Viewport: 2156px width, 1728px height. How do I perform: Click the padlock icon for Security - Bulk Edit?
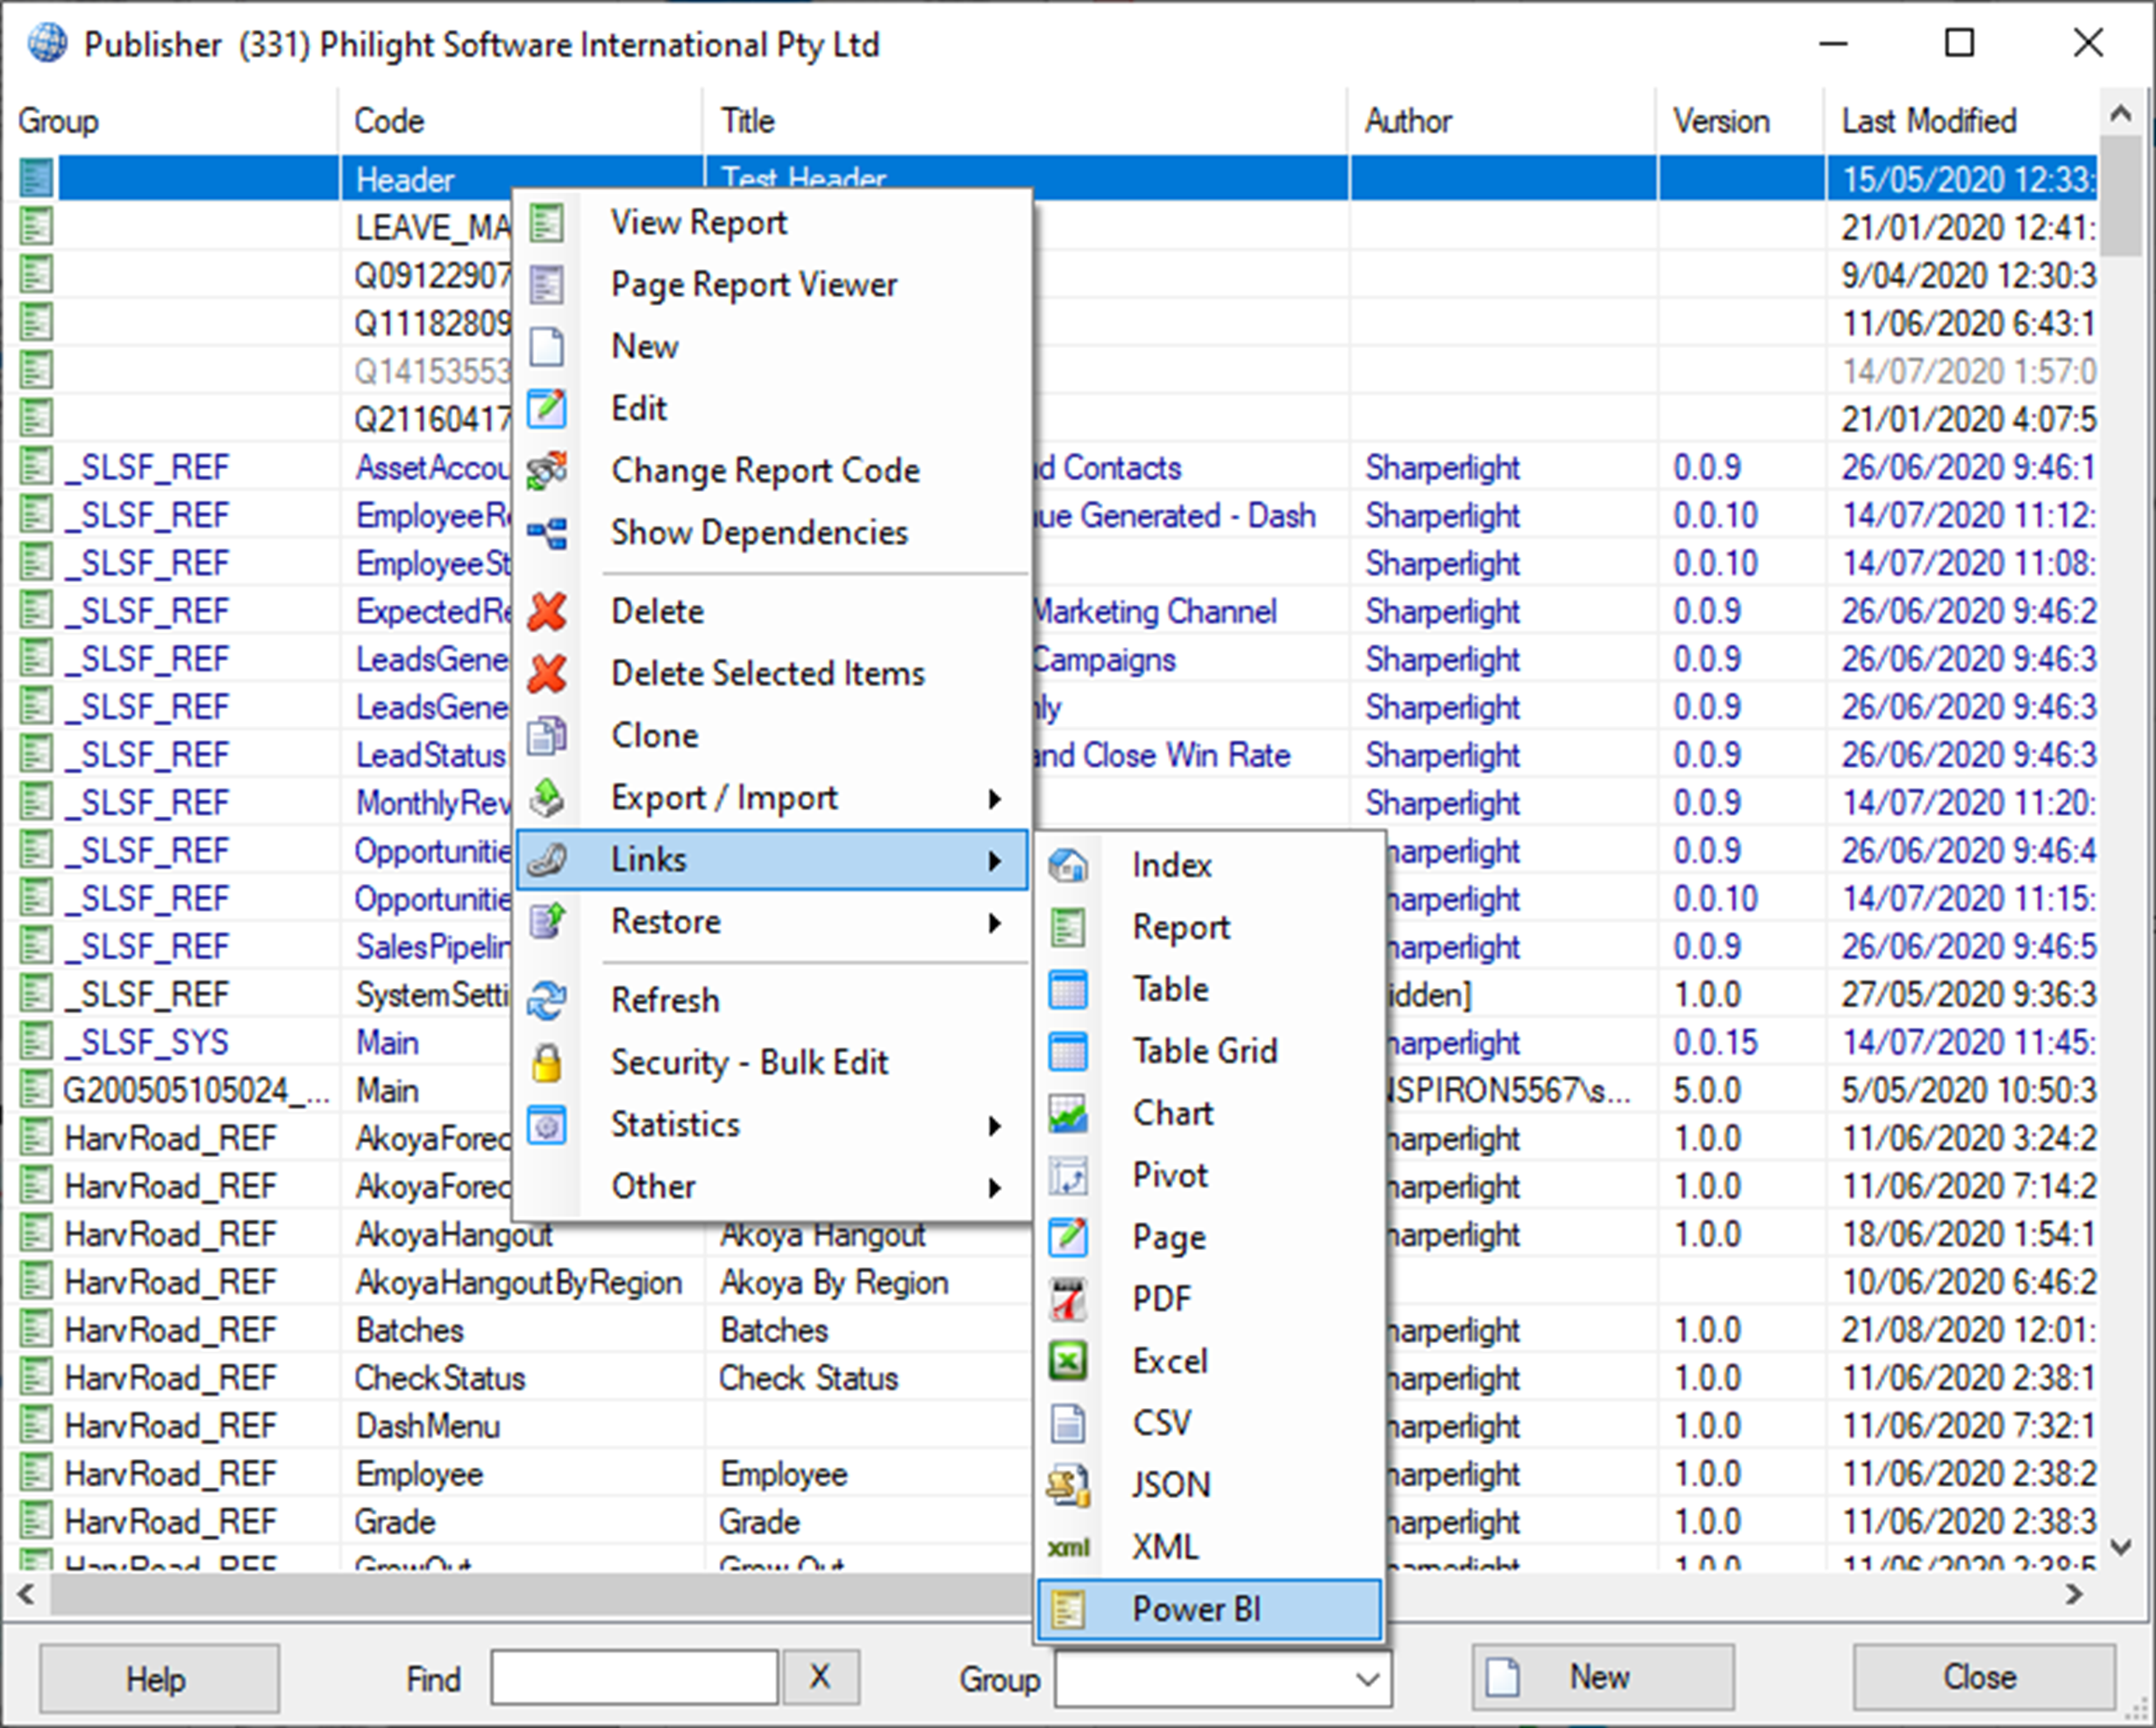click(547, 1062)
